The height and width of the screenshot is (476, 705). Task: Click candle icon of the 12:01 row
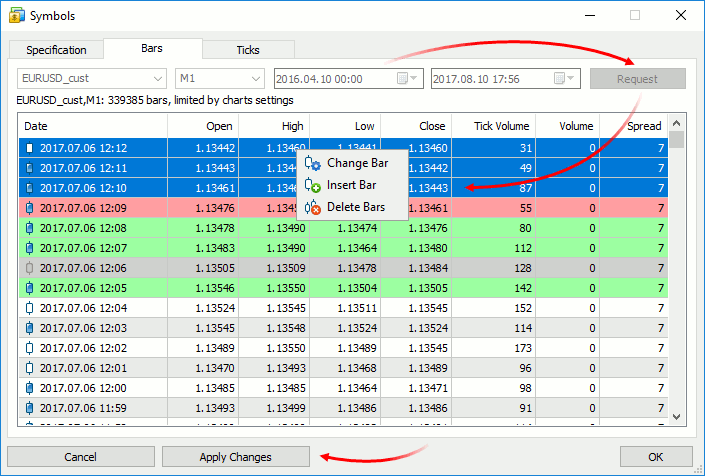click(x=30, y=368)
